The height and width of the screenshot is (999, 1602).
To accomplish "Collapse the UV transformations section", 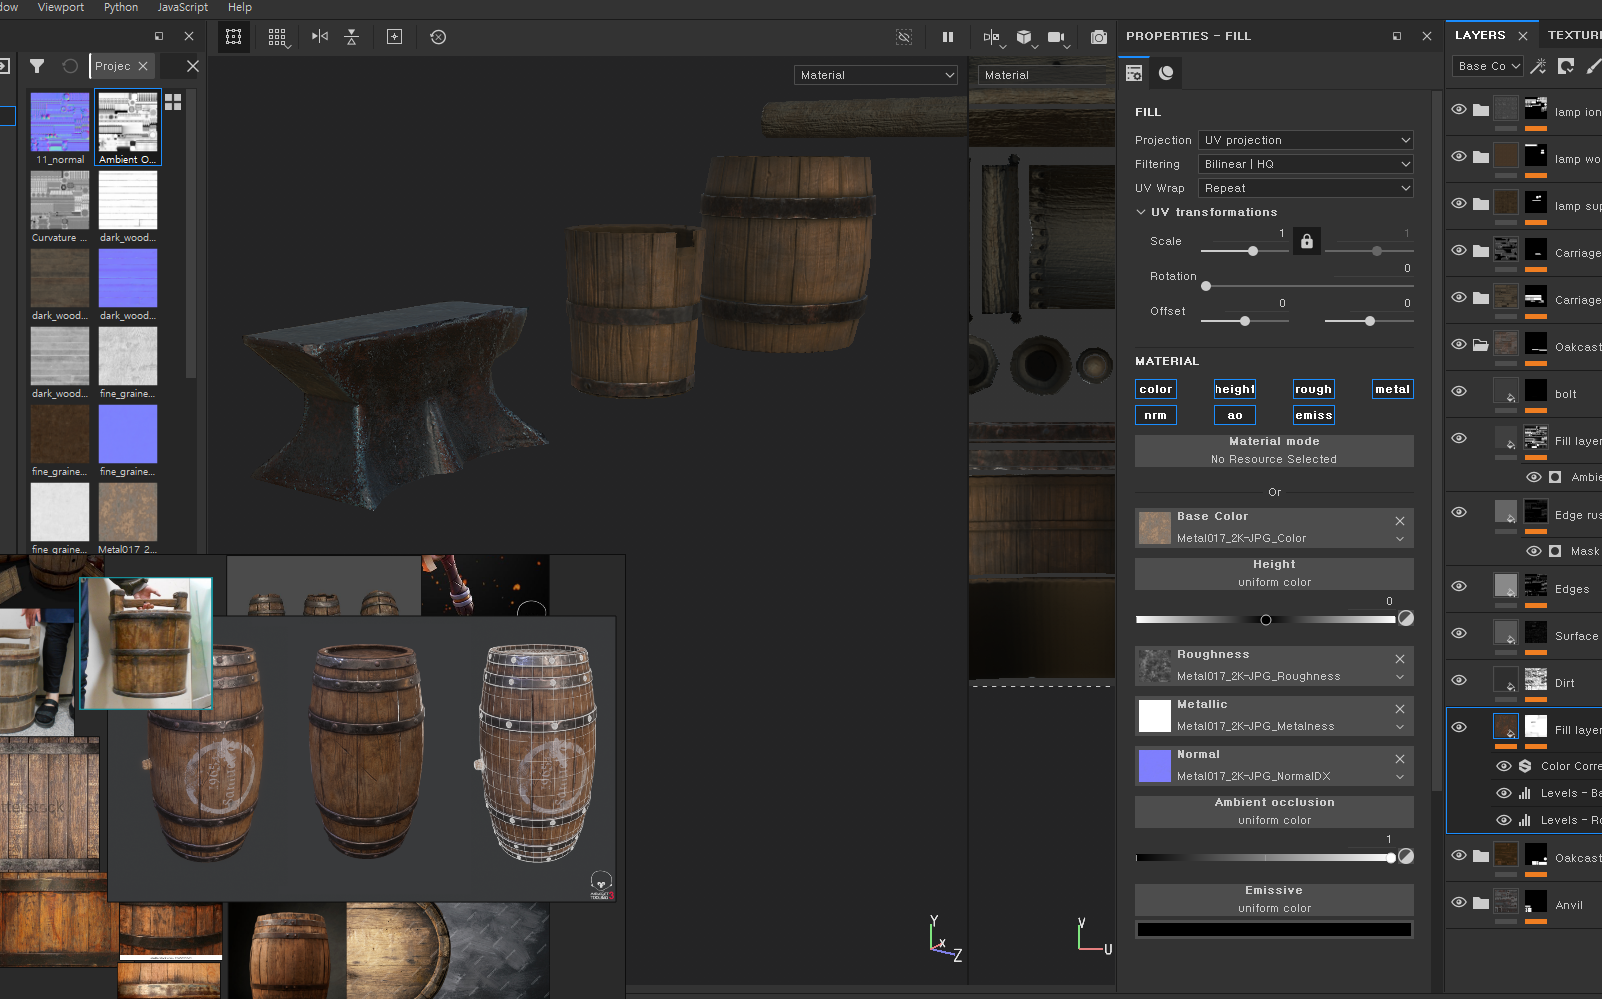I will point(1141,212).
